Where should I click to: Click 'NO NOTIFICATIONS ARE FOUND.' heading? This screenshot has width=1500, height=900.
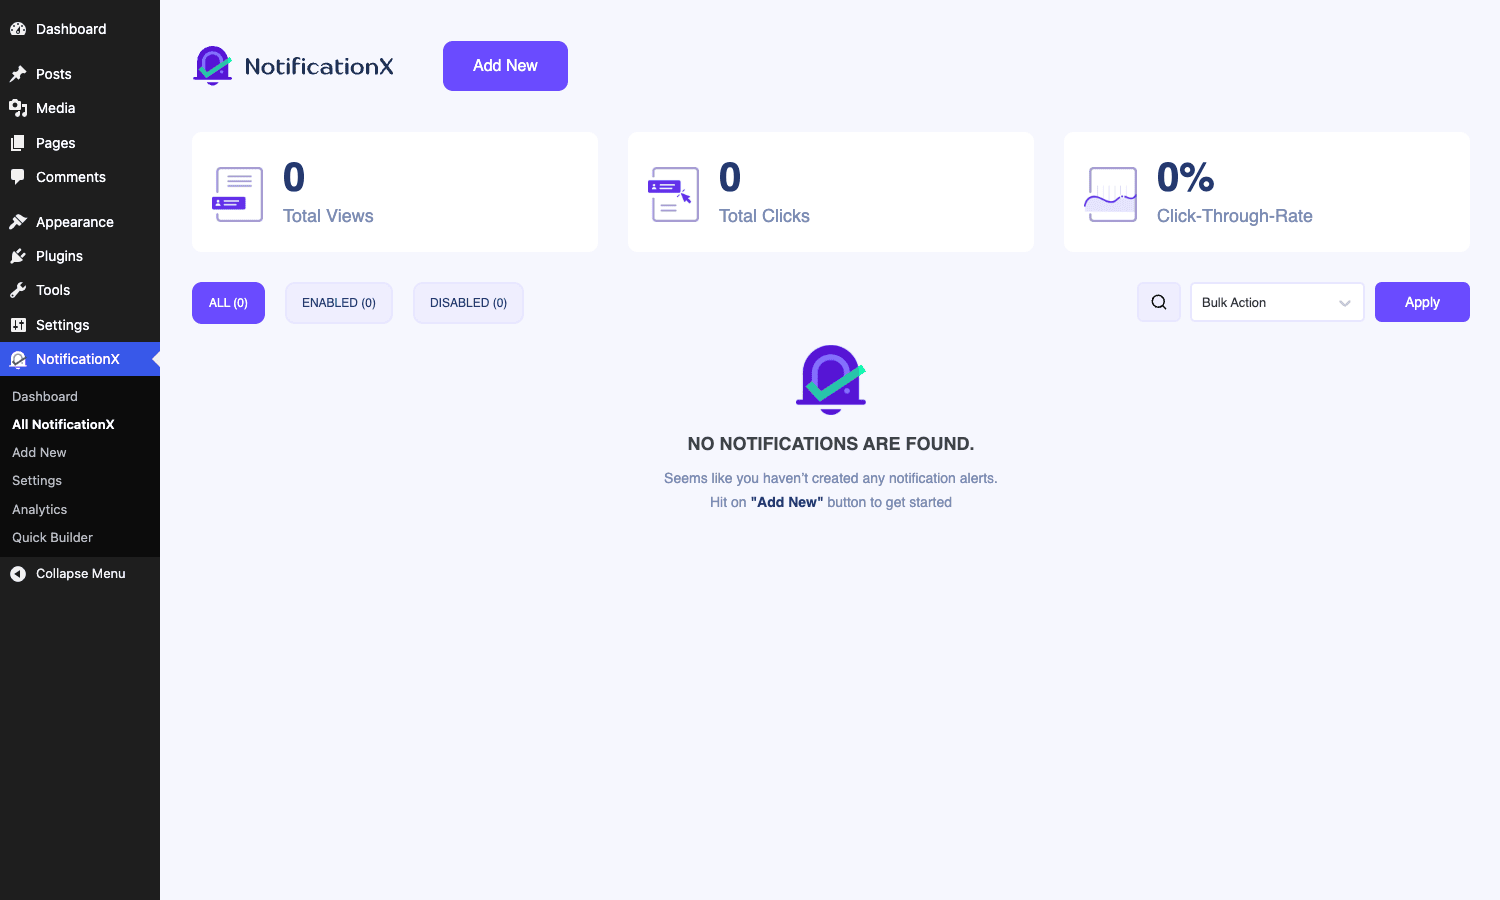point(831,444)
